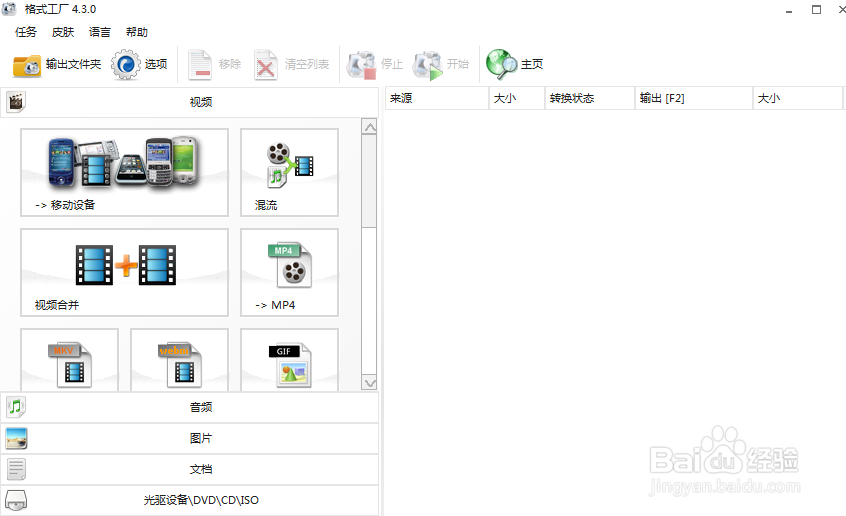Maximize the 格式工厂 window
846x516 pixels.
[816, 10]
